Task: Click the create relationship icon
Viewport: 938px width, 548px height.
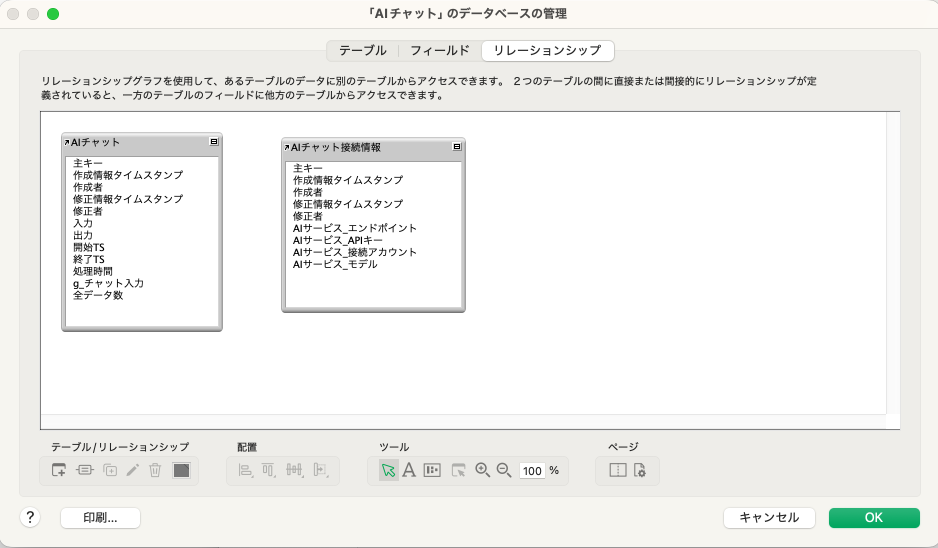Action: (x=84, y=470)
